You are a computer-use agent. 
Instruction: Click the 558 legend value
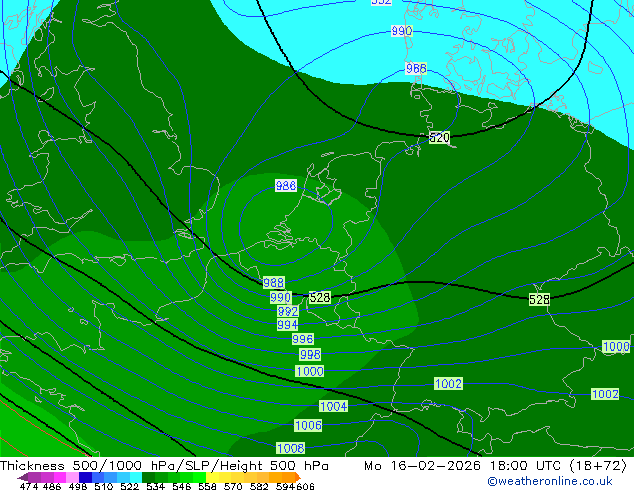[207, 486]
